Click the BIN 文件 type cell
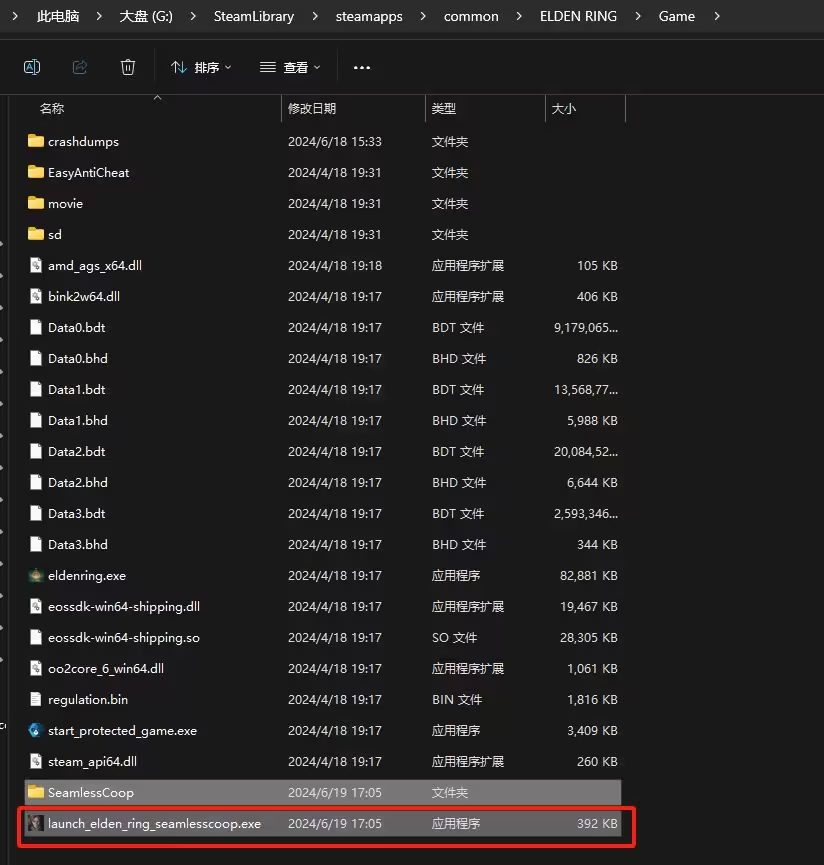 pyautogui.click(x=457, y=700)
